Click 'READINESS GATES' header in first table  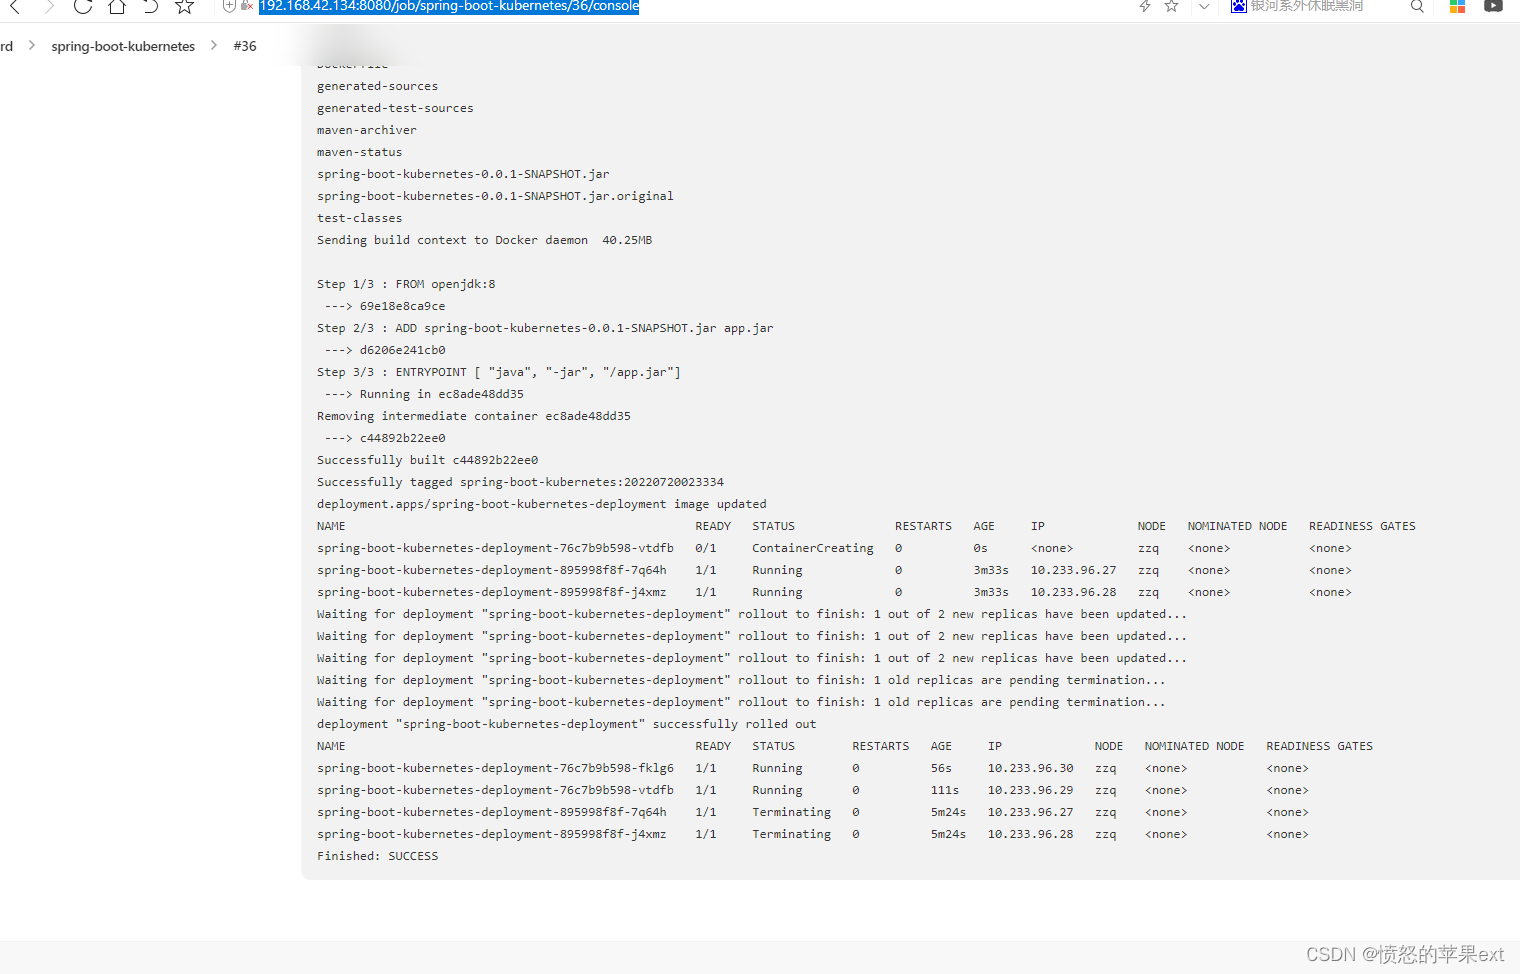tap(1362, 526)
